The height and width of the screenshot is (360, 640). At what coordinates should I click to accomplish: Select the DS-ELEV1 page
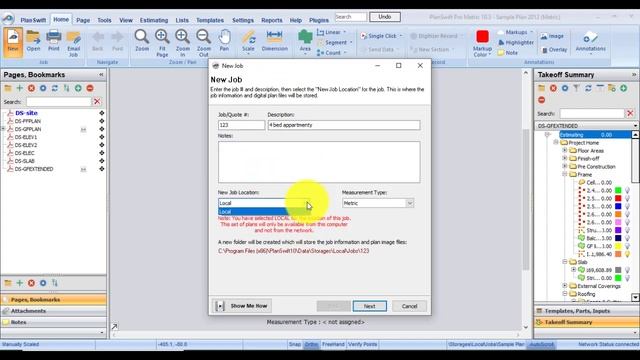26,137
